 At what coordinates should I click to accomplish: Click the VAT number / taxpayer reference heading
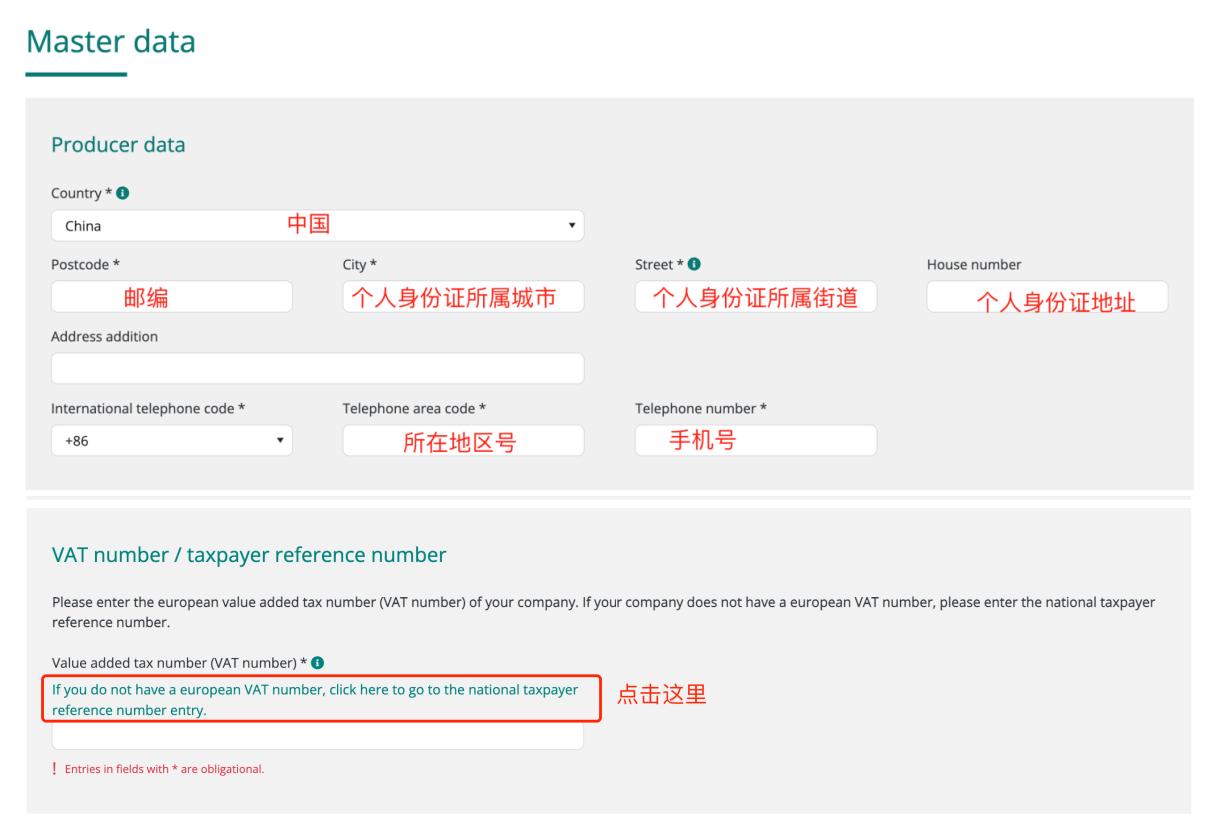pyautogui.click(x=248, y=556)
